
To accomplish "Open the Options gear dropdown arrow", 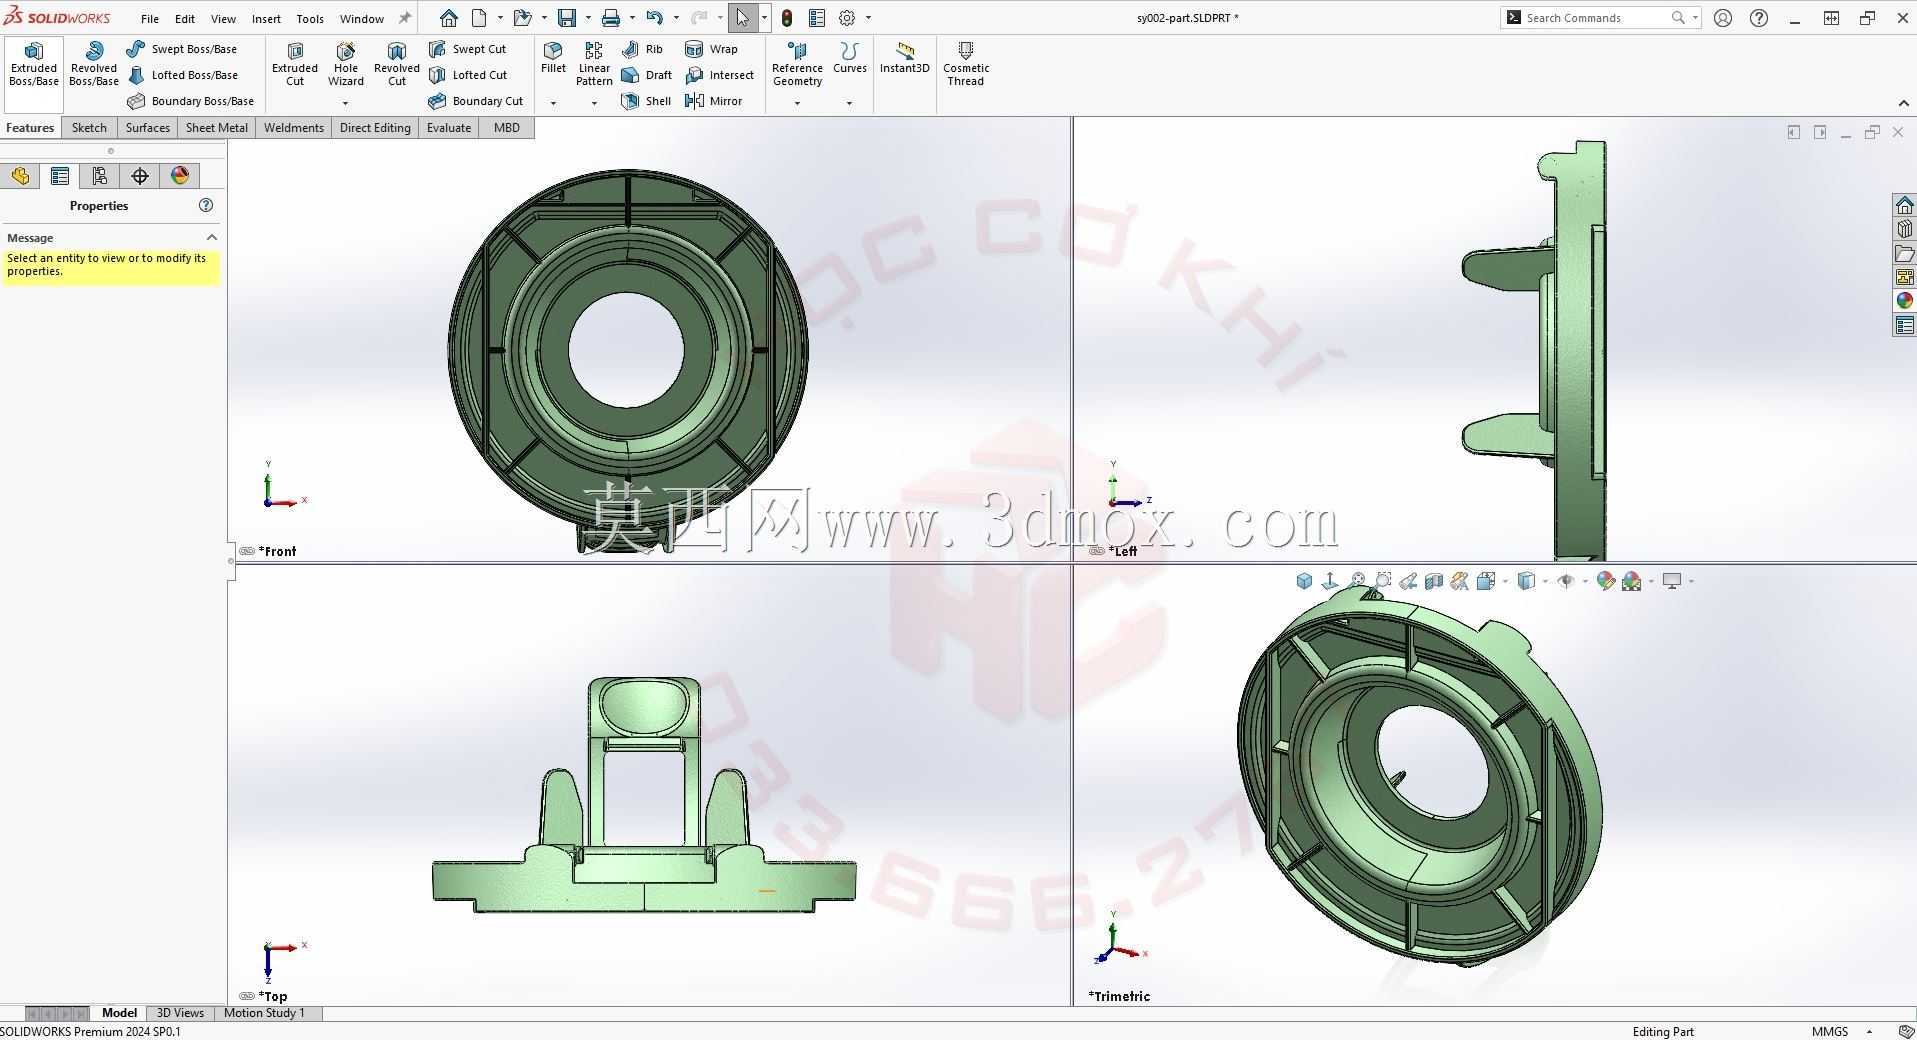I will tap(868, 18).
